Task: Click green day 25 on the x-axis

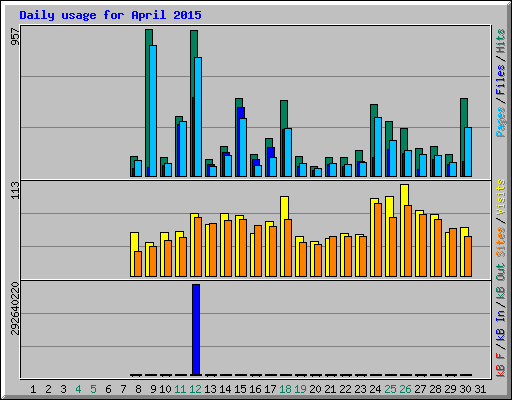Action: coord(390,389)
